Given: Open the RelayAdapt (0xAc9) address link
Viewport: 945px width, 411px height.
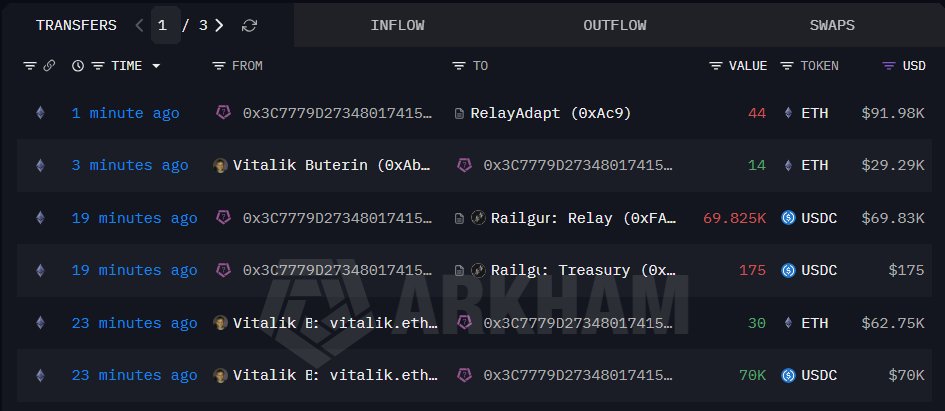Looking at the screenshot, I should tap(550, 113).
